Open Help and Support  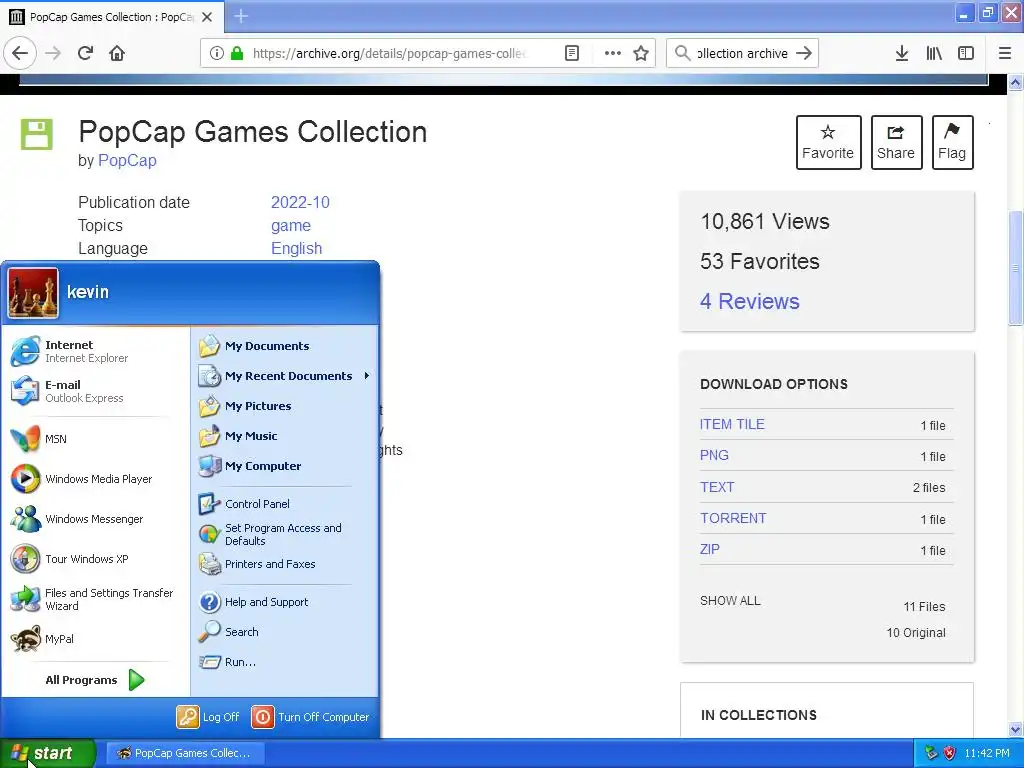point(285,602)
